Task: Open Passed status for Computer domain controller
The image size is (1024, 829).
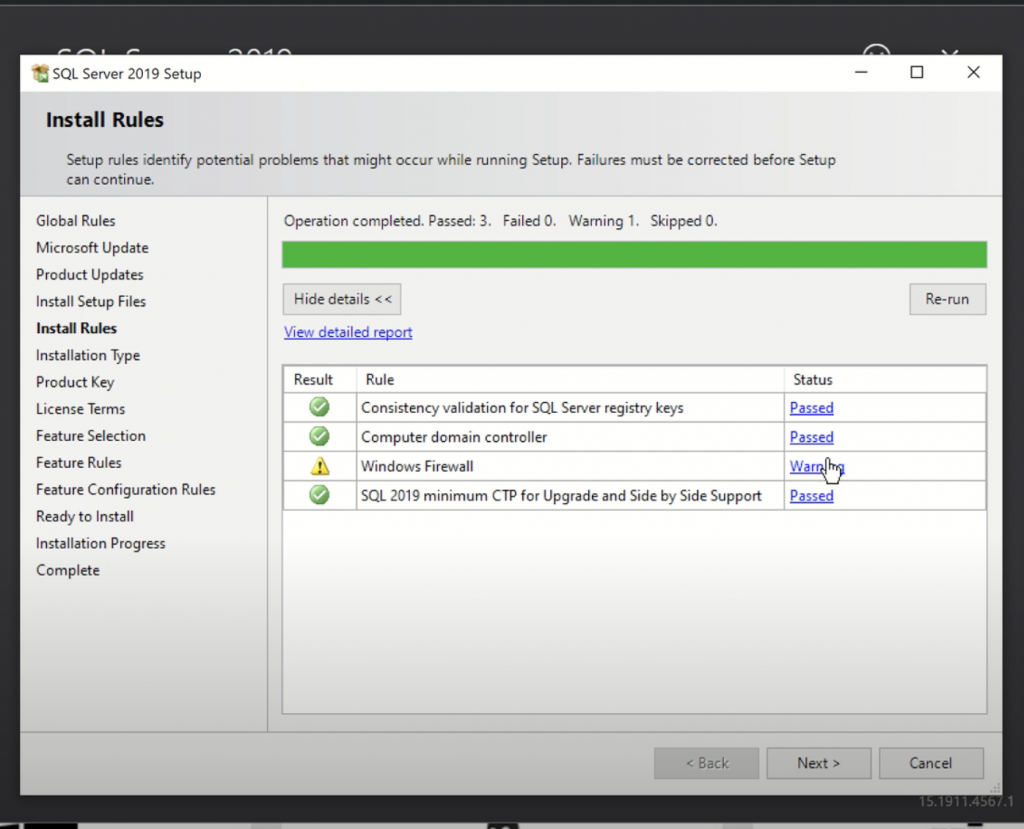Action: [812, 437]
